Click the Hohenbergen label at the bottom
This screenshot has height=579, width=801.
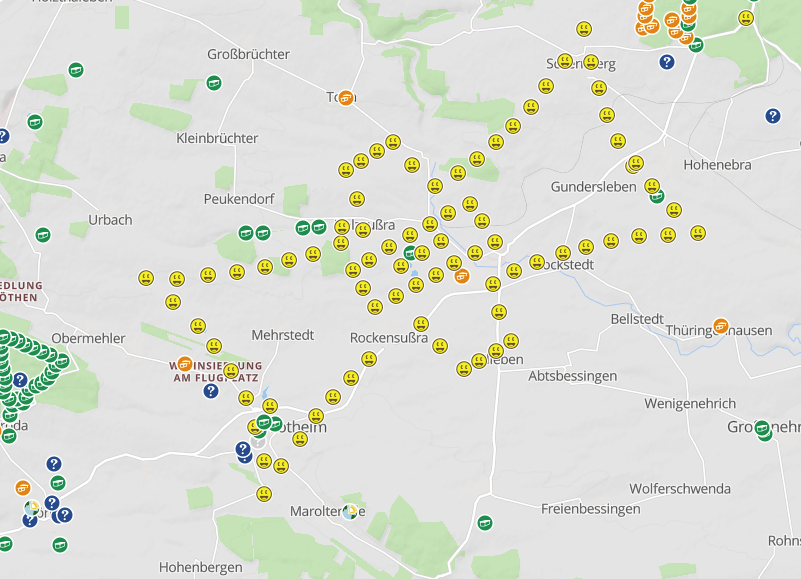201,567
